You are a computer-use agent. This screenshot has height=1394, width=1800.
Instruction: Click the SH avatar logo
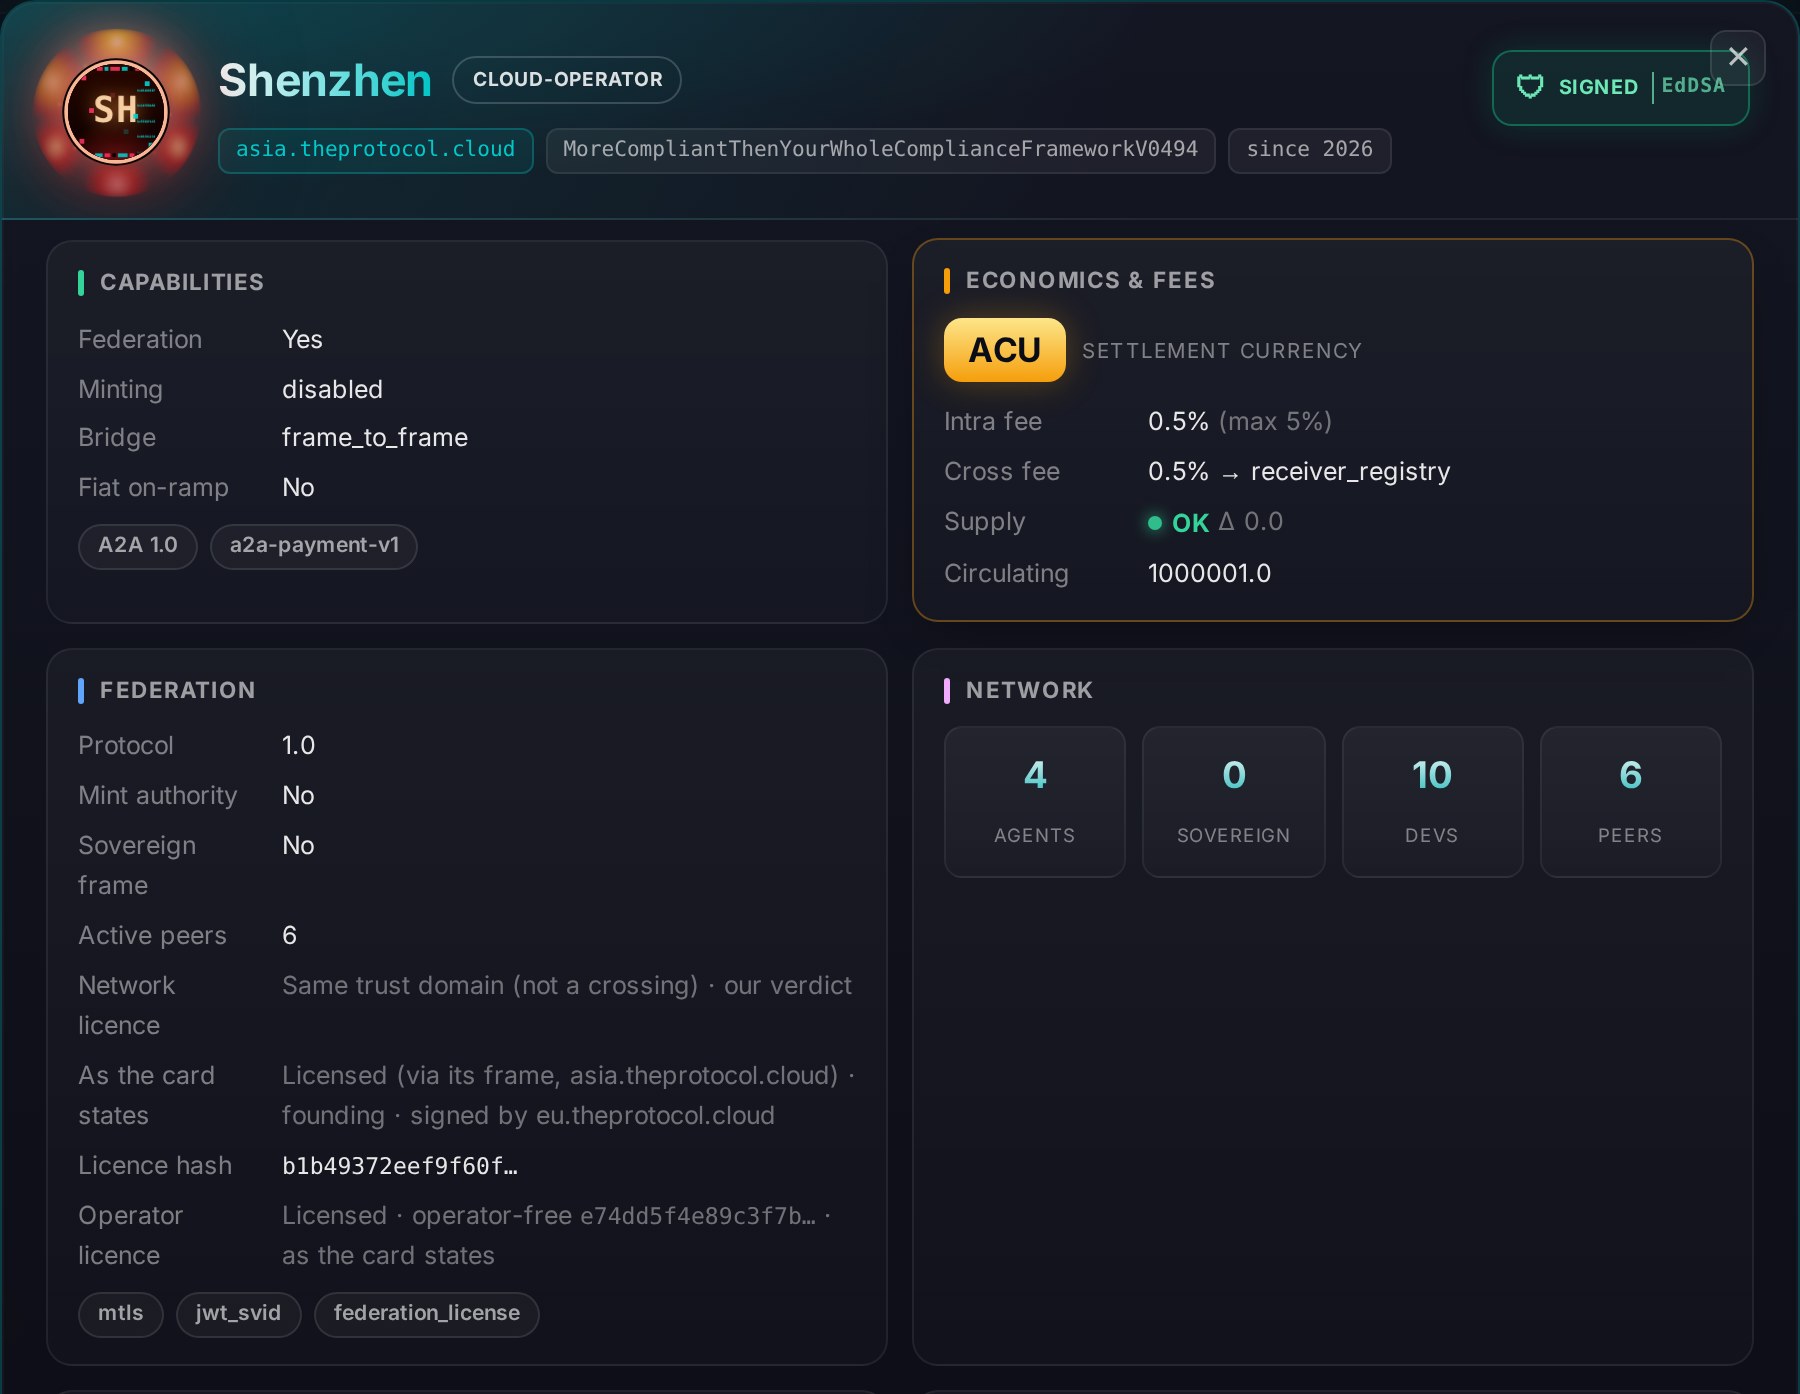point(116,111)
